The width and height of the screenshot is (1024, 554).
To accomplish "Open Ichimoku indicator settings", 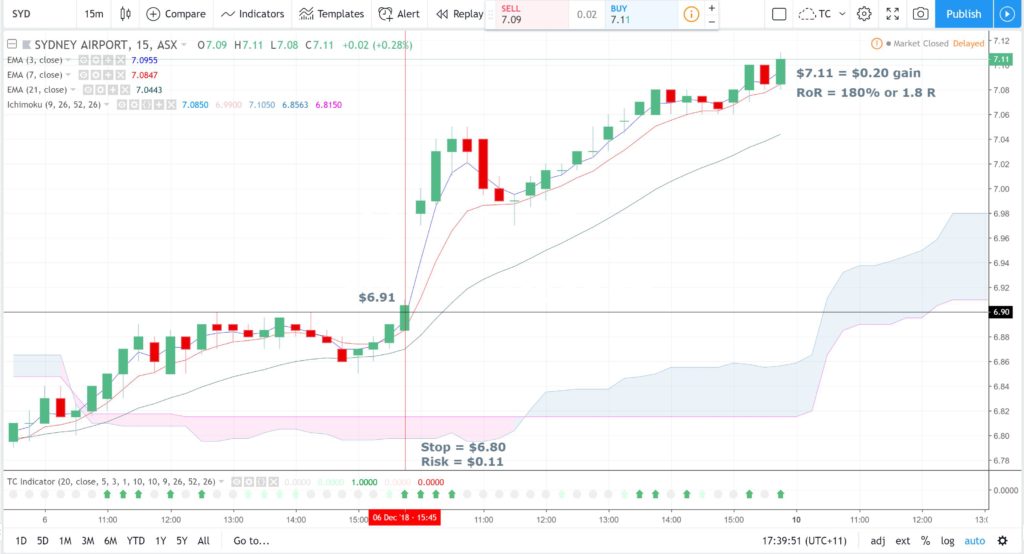I will click(x=135, y=105).
